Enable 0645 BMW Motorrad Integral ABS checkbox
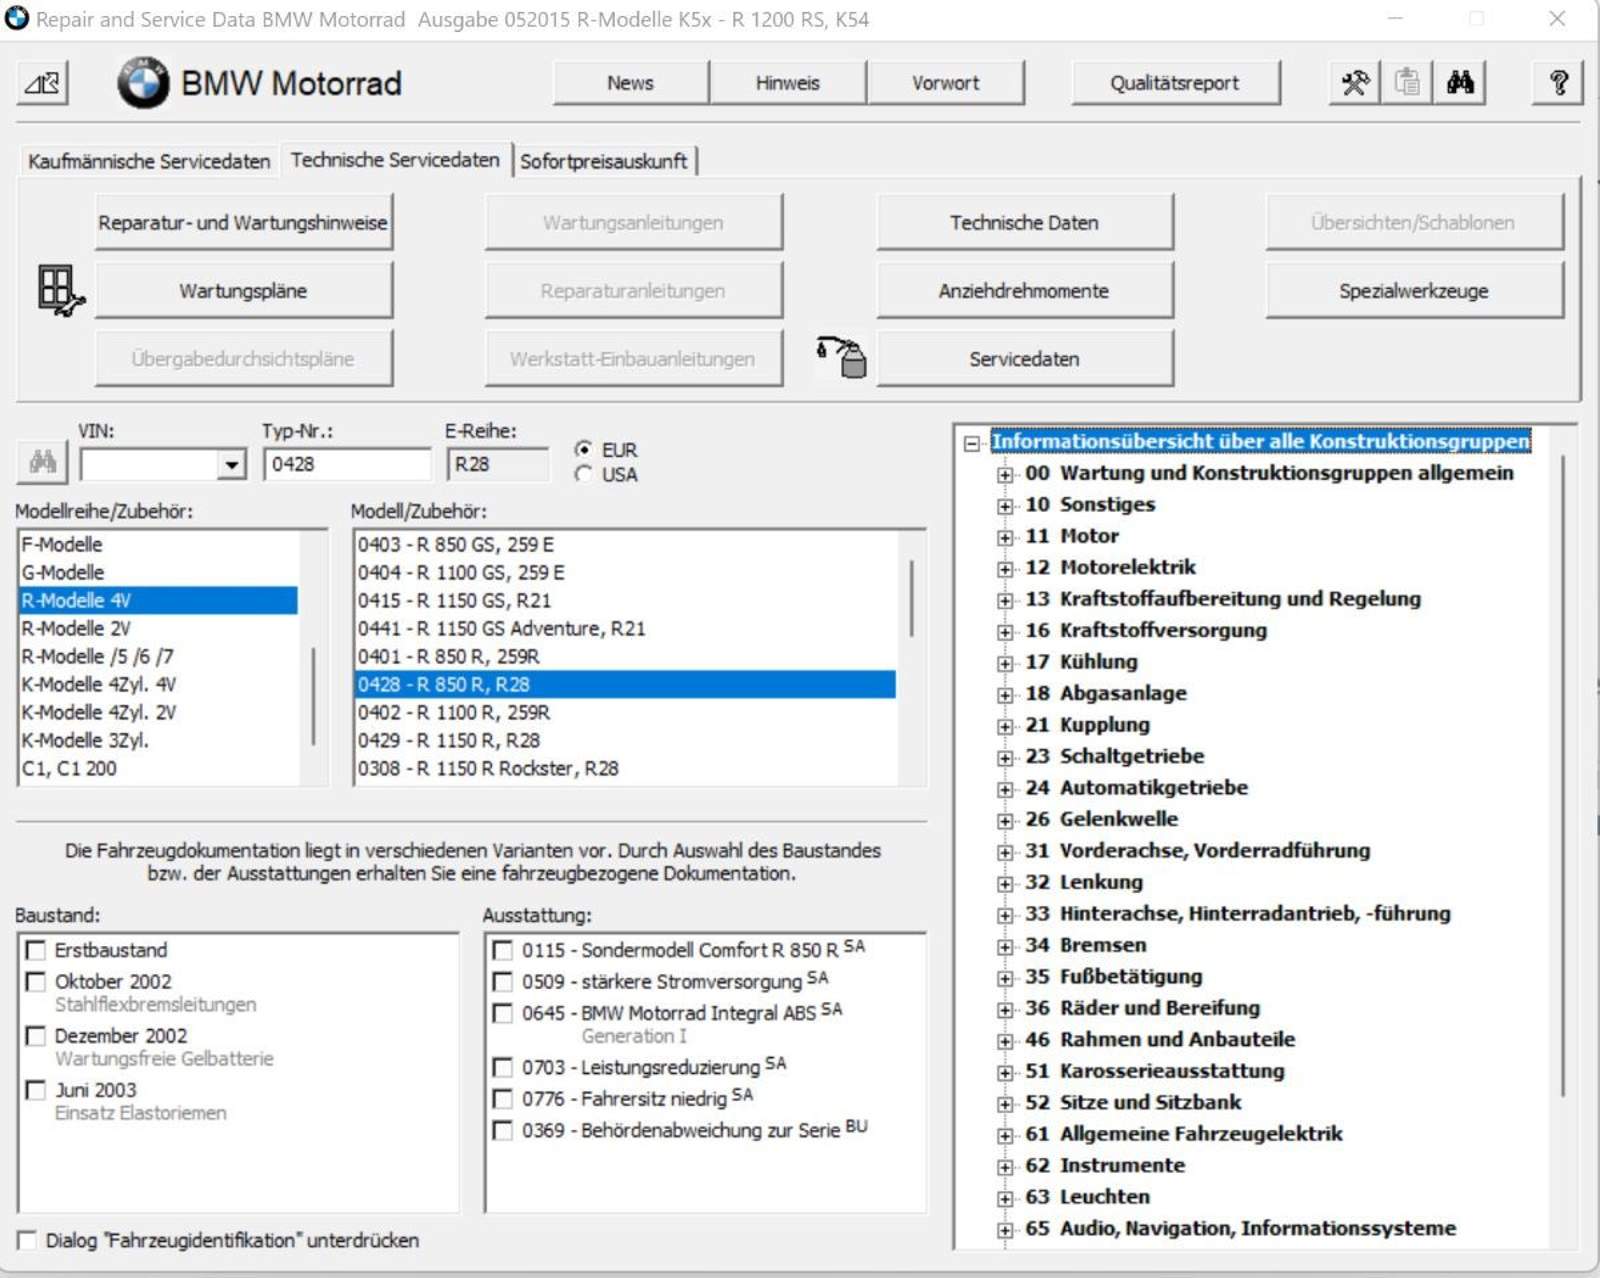Viewport: 1600px width, 1278px height. point(503,1013)
